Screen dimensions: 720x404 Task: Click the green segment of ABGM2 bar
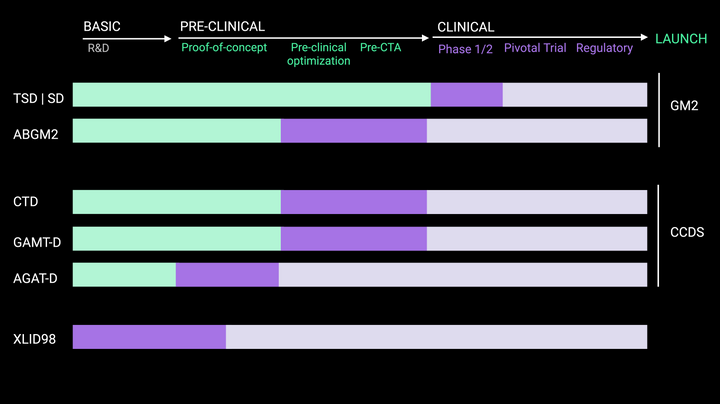coord(177,131)
